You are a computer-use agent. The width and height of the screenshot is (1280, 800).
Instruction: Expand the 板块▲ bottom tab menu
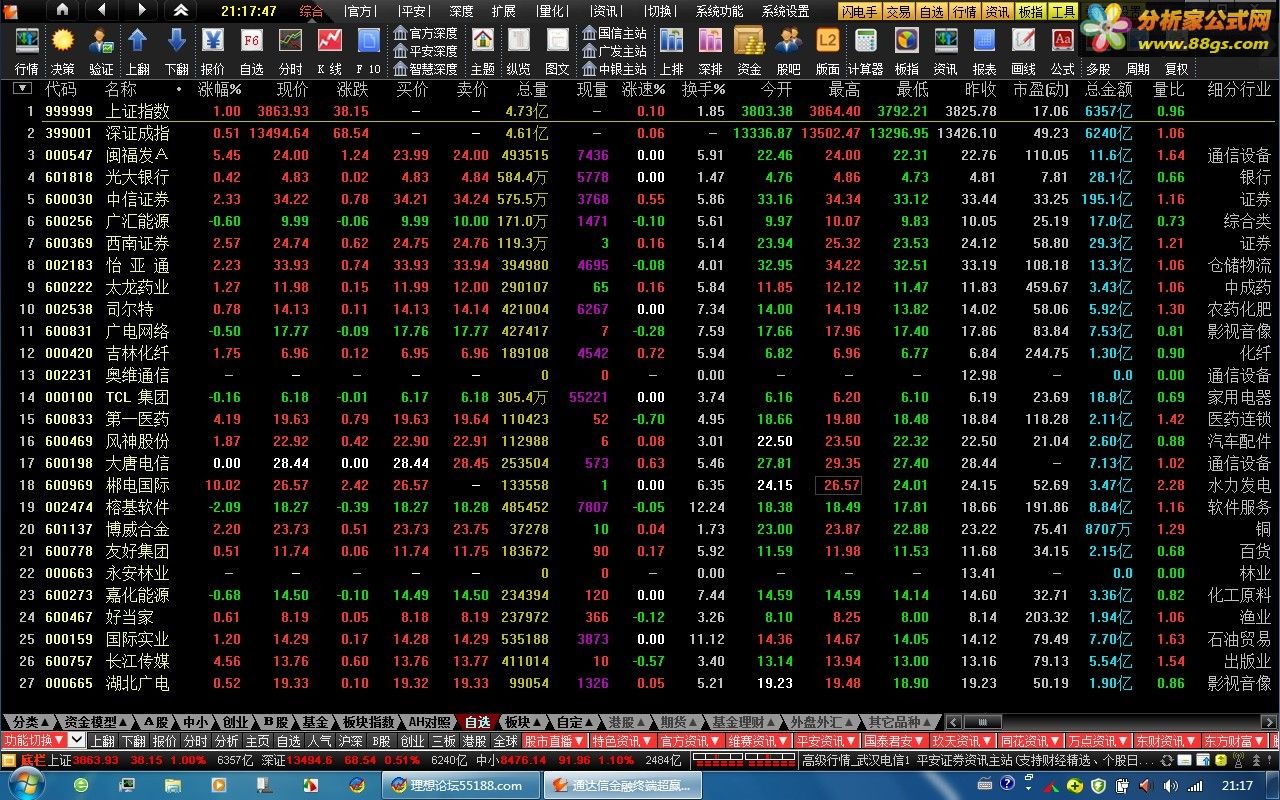point(522,722)
